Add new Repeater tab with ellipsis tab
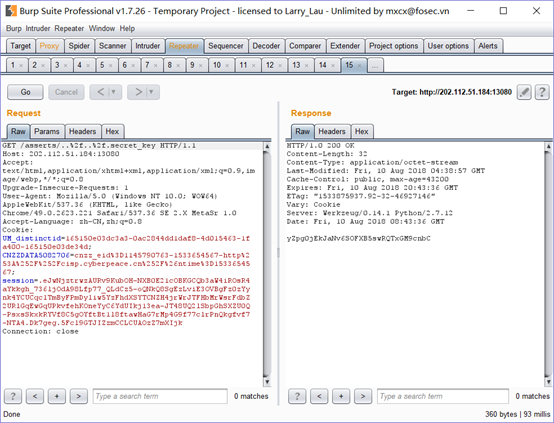This screenshot has width=554, height=423. [x=375, y=65]
